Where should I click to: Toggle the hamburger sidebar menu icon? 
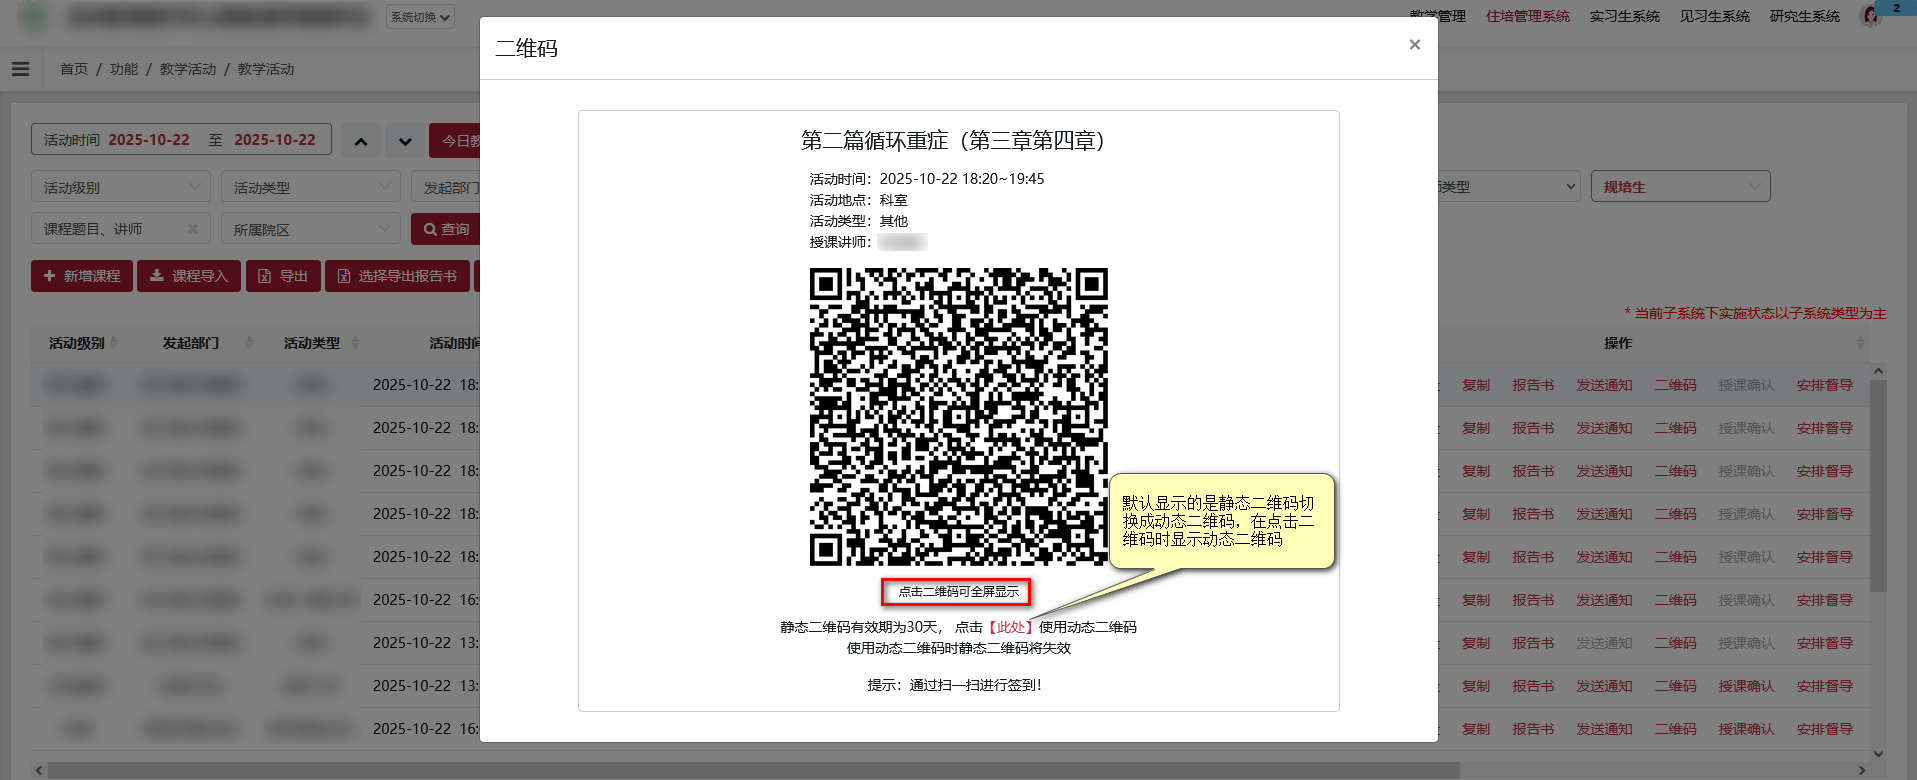point(20,69)
